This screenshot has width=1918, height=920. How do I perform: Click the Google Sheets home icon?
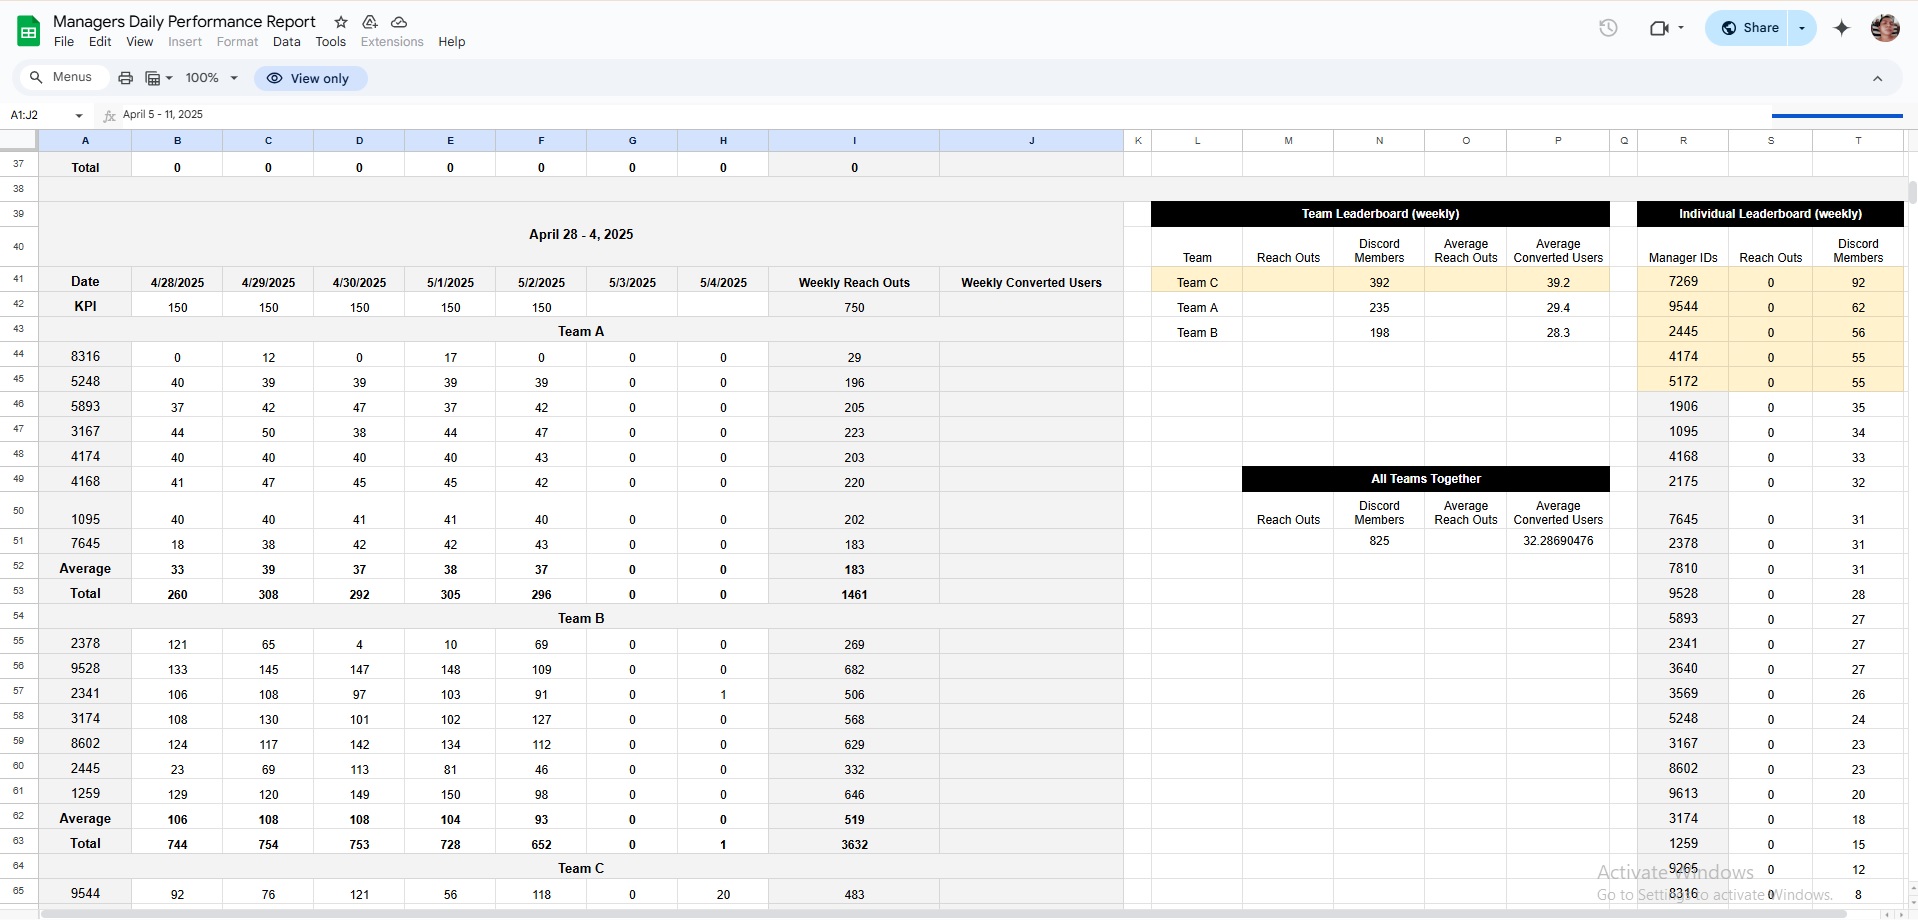pos(29,31)
